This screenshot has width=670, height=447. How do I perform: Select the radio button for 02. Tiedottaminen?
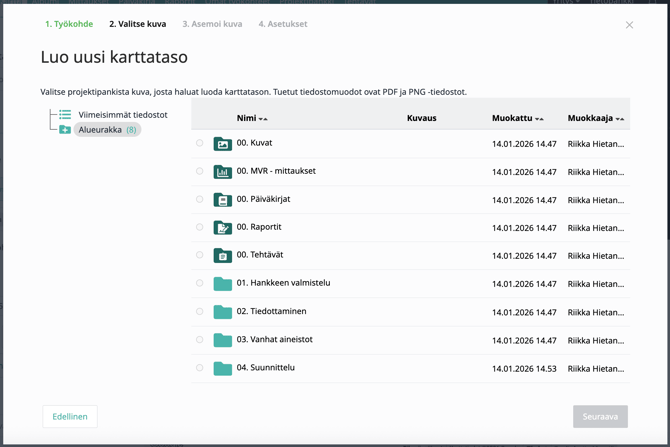tap(200, 312)
